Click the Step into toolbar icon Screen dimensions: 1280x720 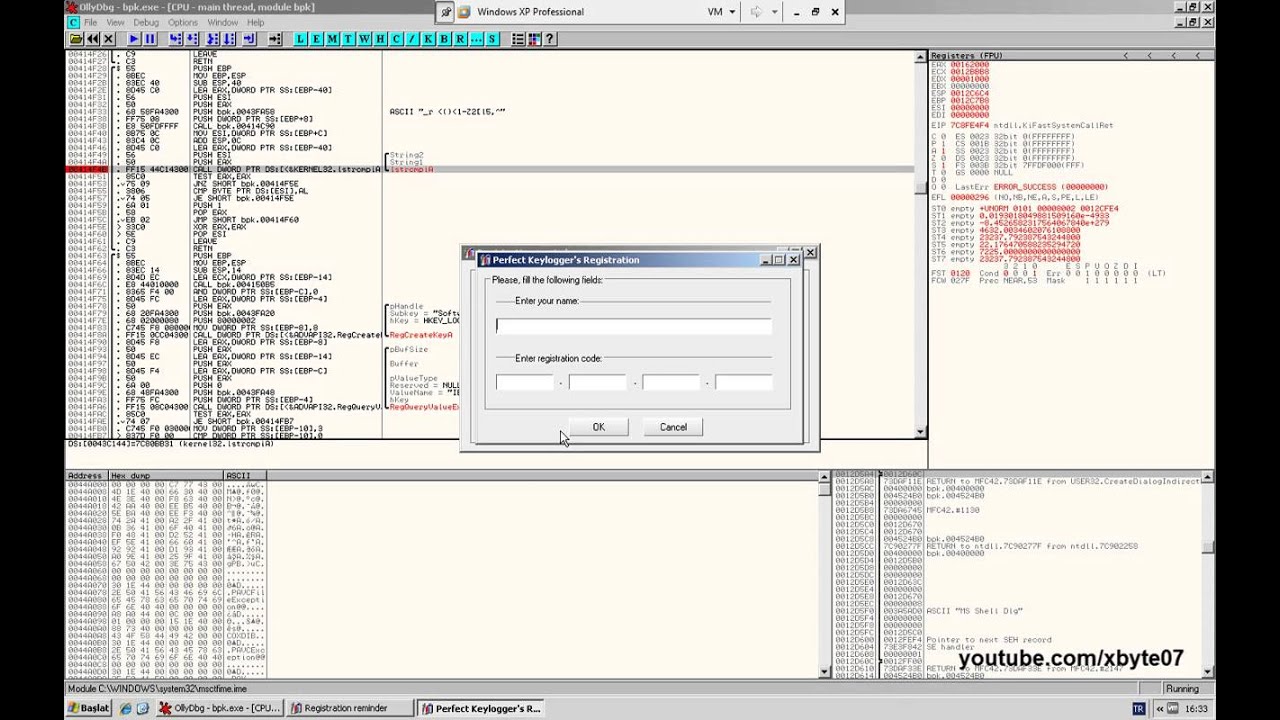point(175,39)
